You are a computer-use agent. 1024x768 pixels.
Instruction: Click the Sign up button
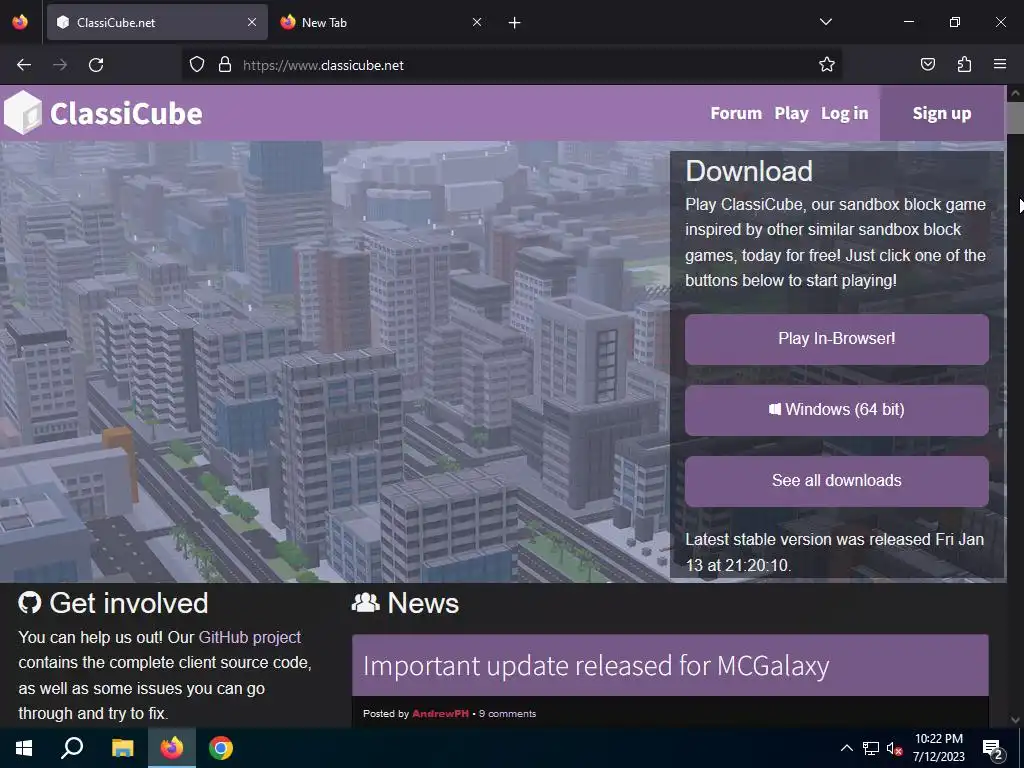point(942,113)
